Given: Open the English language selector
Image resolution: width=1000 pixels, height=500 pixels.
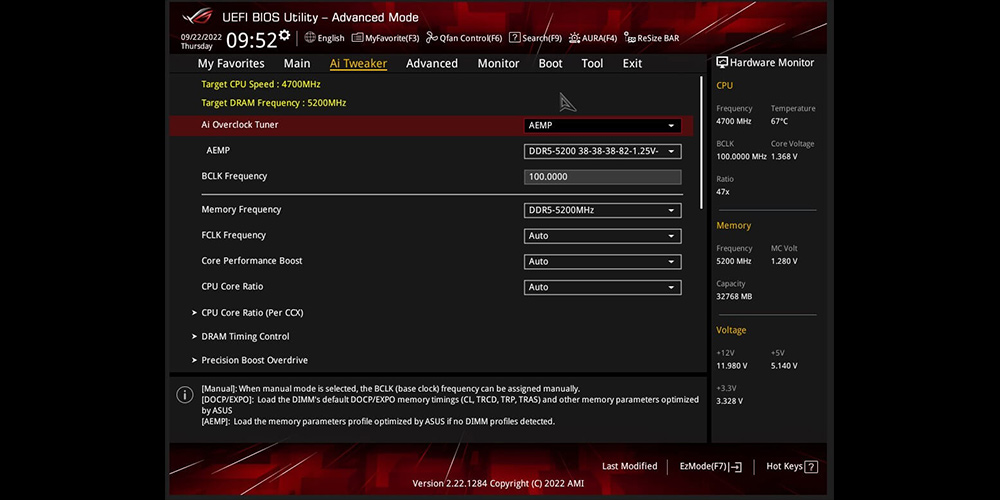Looking at the screenshot, I should pos(324,38).
